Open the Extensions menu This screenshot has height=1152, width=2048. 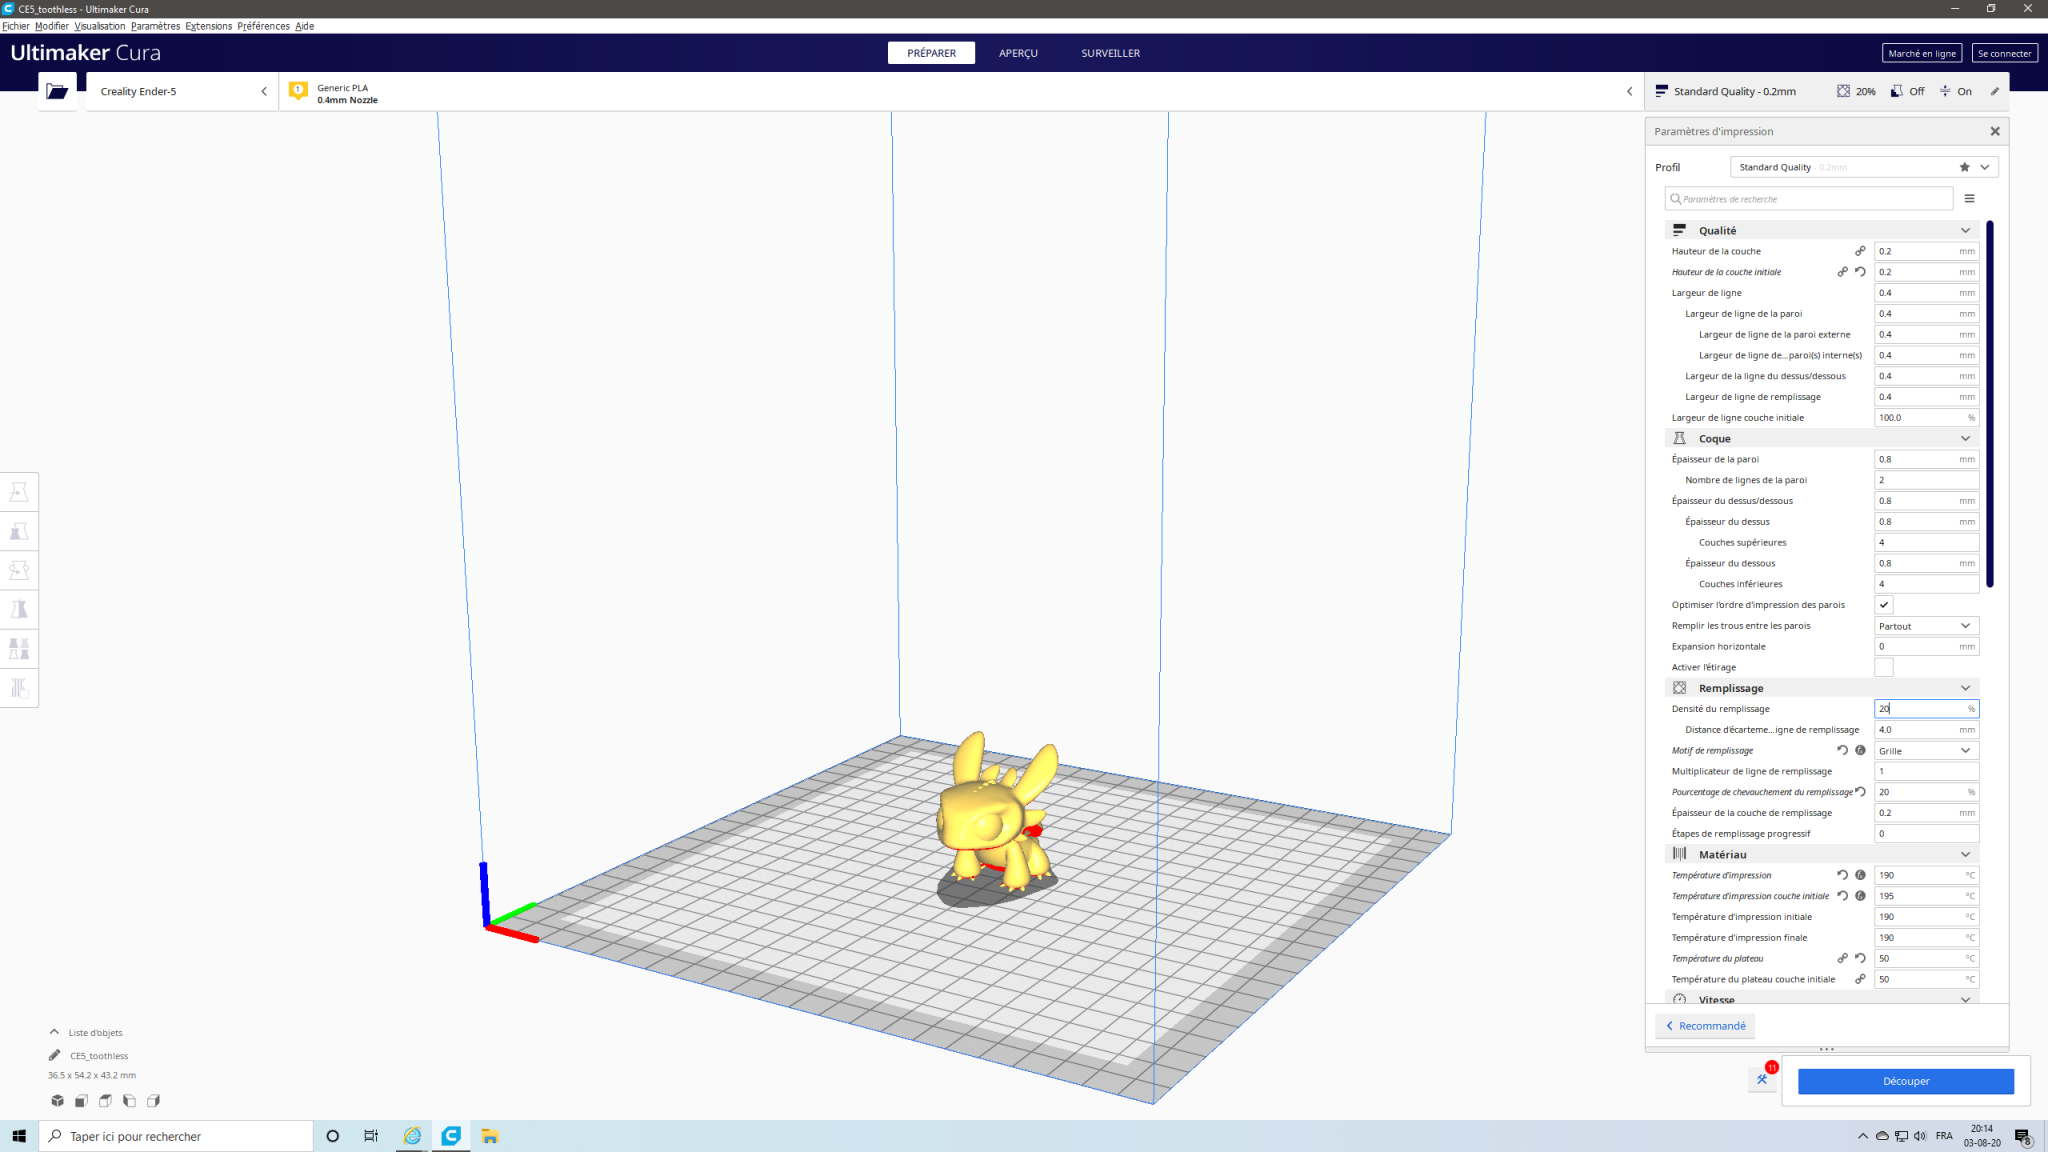(208, 26)
